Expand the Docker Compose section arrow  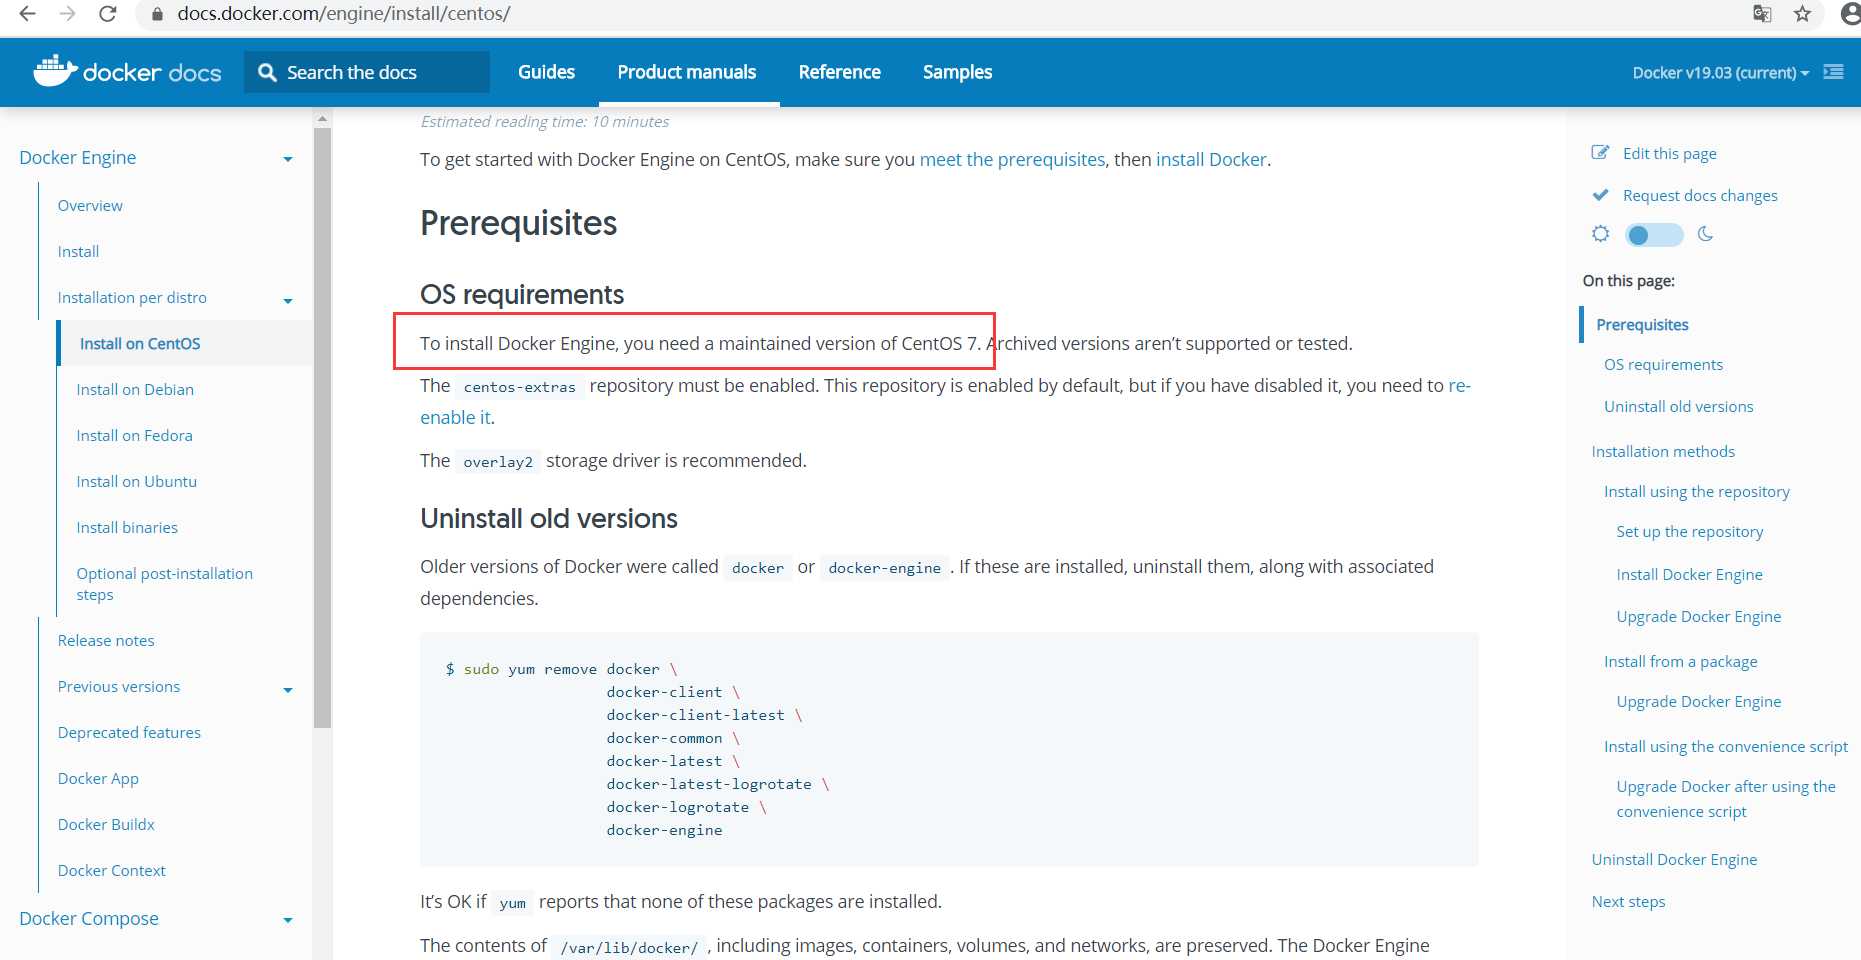(288, 920)
